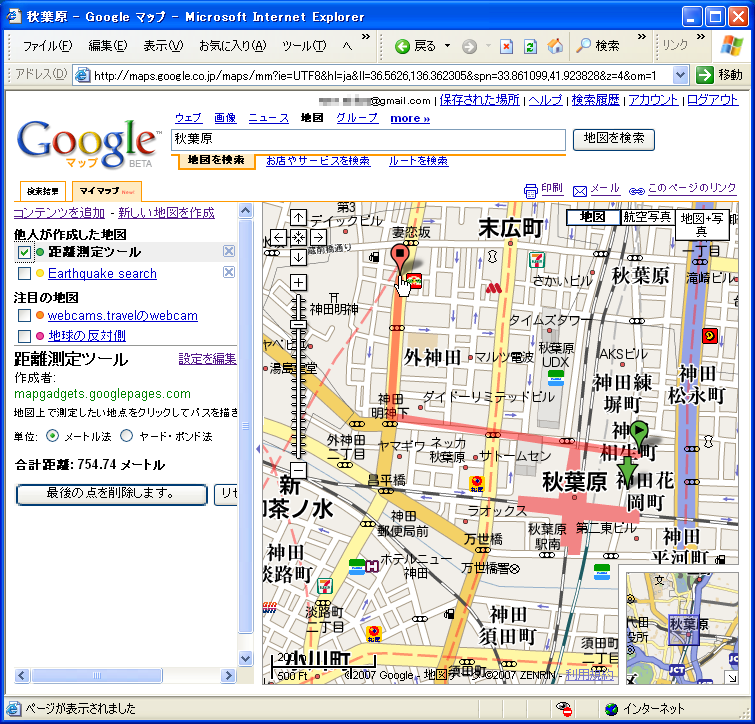Open the 表示(V) menu
Image resolution: width=755 pixels, height=724 pixels.
click(163, 46)
